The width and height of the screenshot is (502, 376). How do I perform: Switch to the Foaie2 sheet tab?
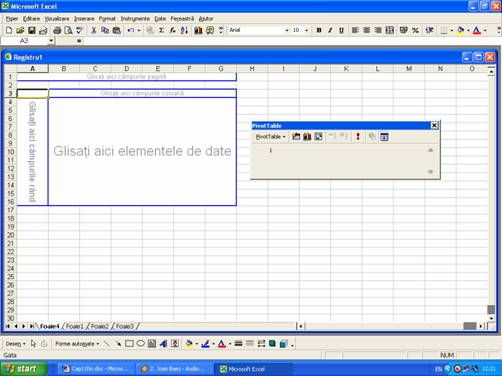coord(100,326)
